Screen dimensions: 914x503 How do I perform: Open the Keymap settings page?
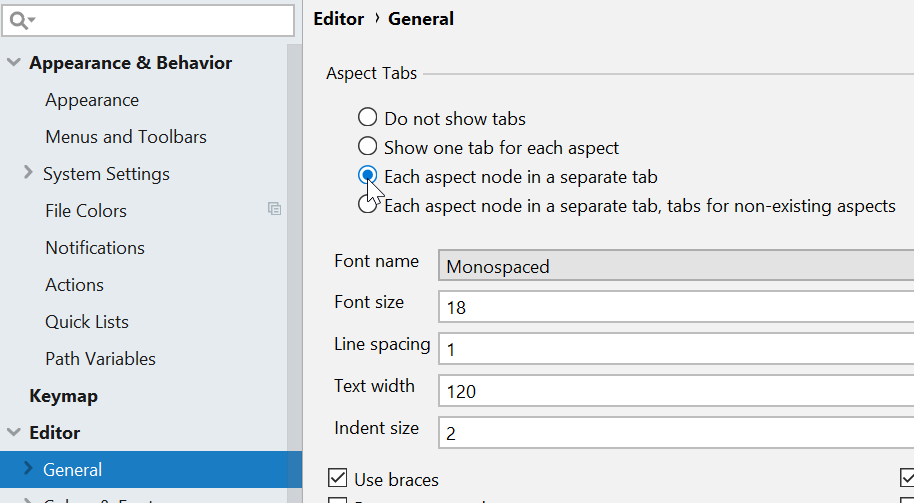64,396
